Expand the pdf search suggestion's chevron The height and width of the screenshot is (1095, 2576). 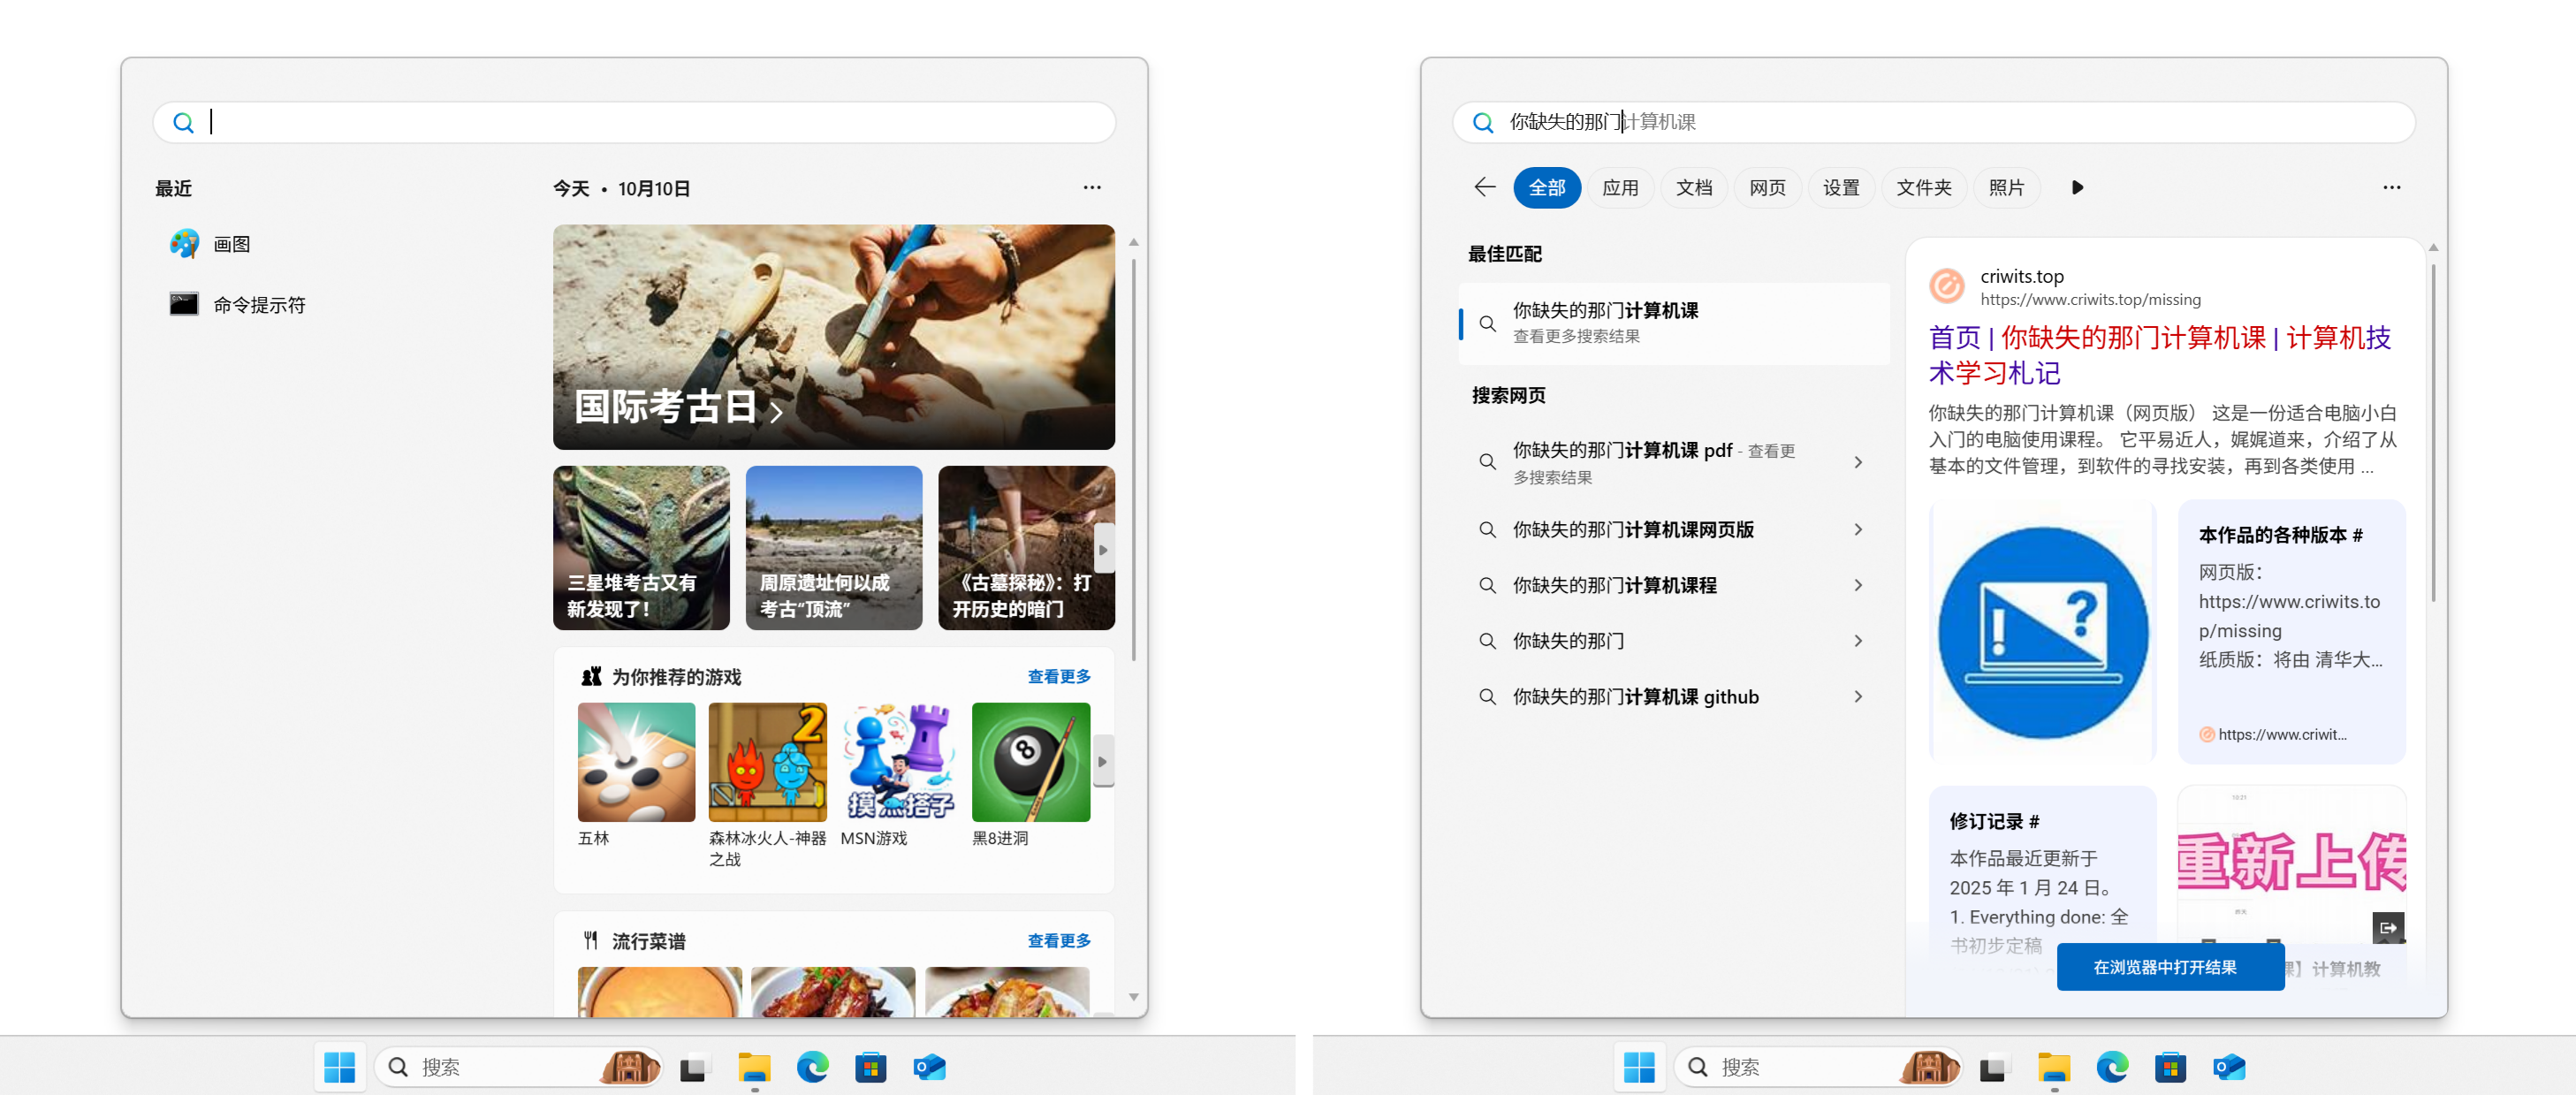click(x=1858, y=462)
